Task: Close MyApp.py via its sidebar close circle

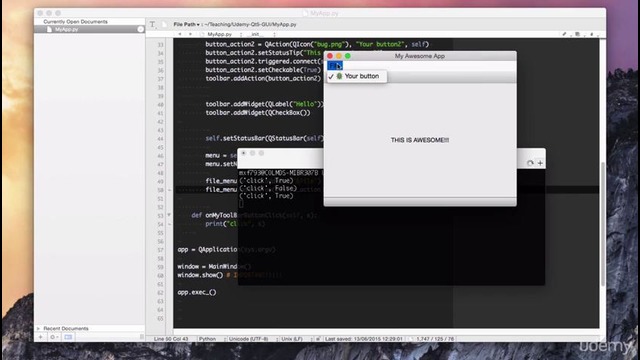Action: (140, 29)
